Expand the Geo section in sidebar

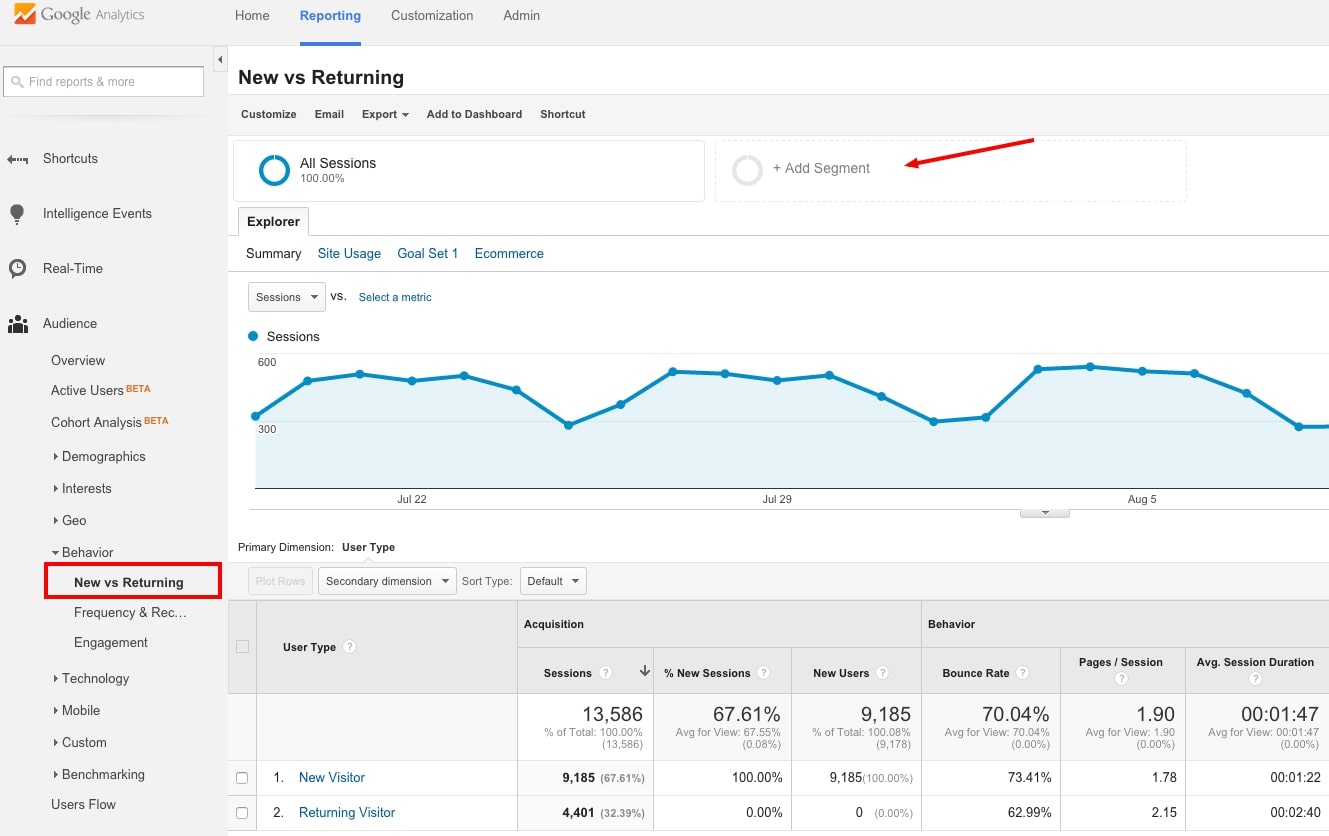tap(69, 521)
